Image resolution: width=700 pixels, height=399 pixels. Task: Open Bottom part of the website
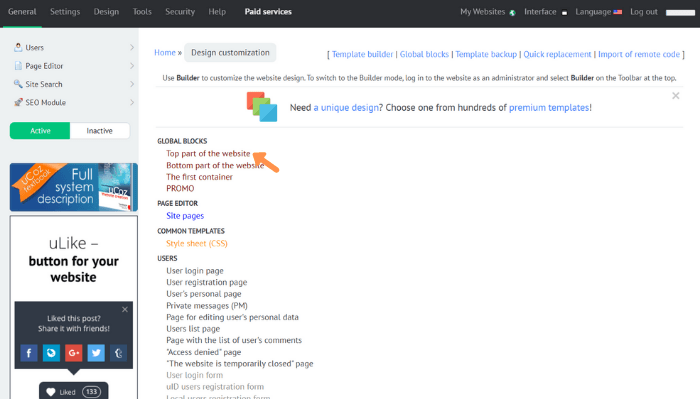pos(215,165)
